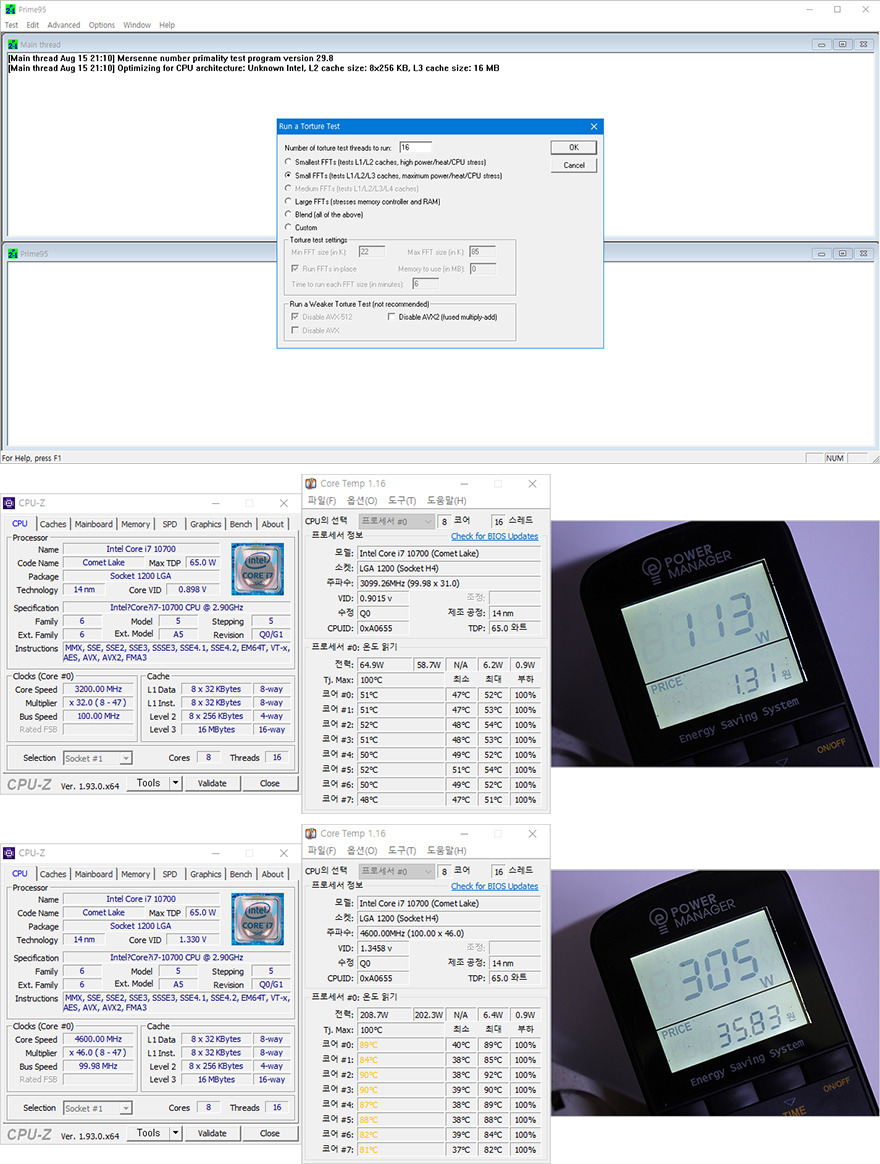Click the icon of the empty Prime95 child window
The image size is (880, 1164).
point(13,254)
